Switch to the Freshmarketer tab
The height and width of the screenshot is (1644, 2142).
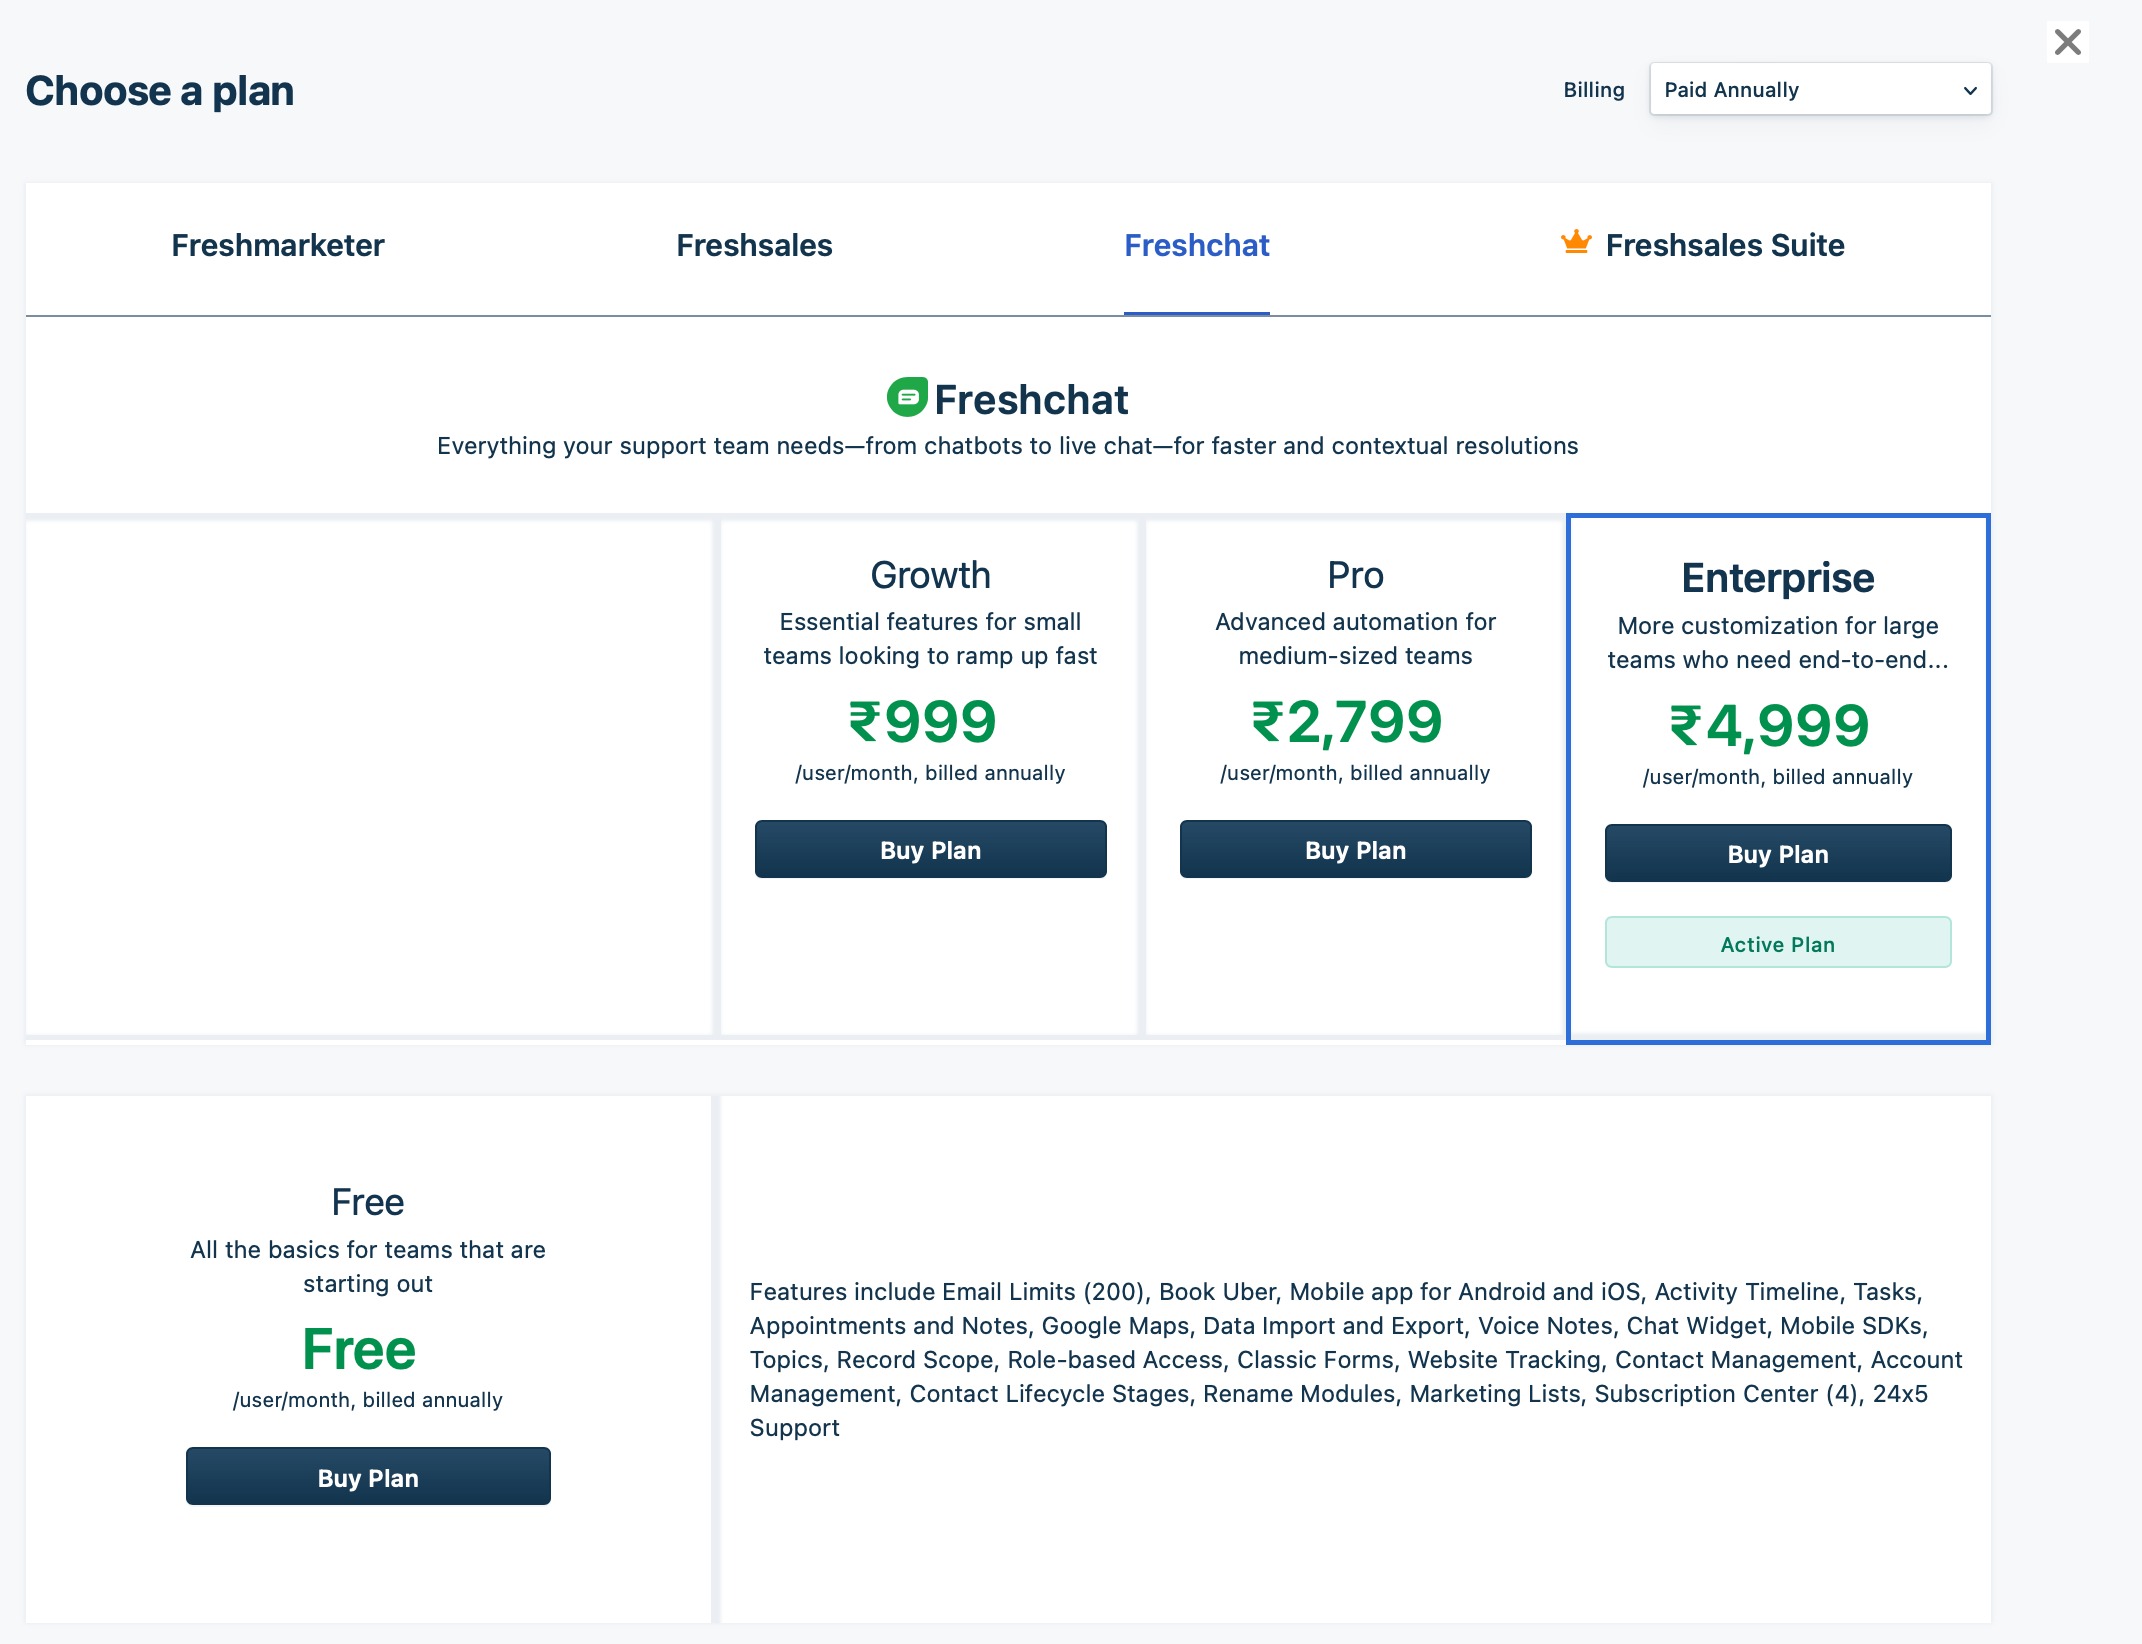277,246
